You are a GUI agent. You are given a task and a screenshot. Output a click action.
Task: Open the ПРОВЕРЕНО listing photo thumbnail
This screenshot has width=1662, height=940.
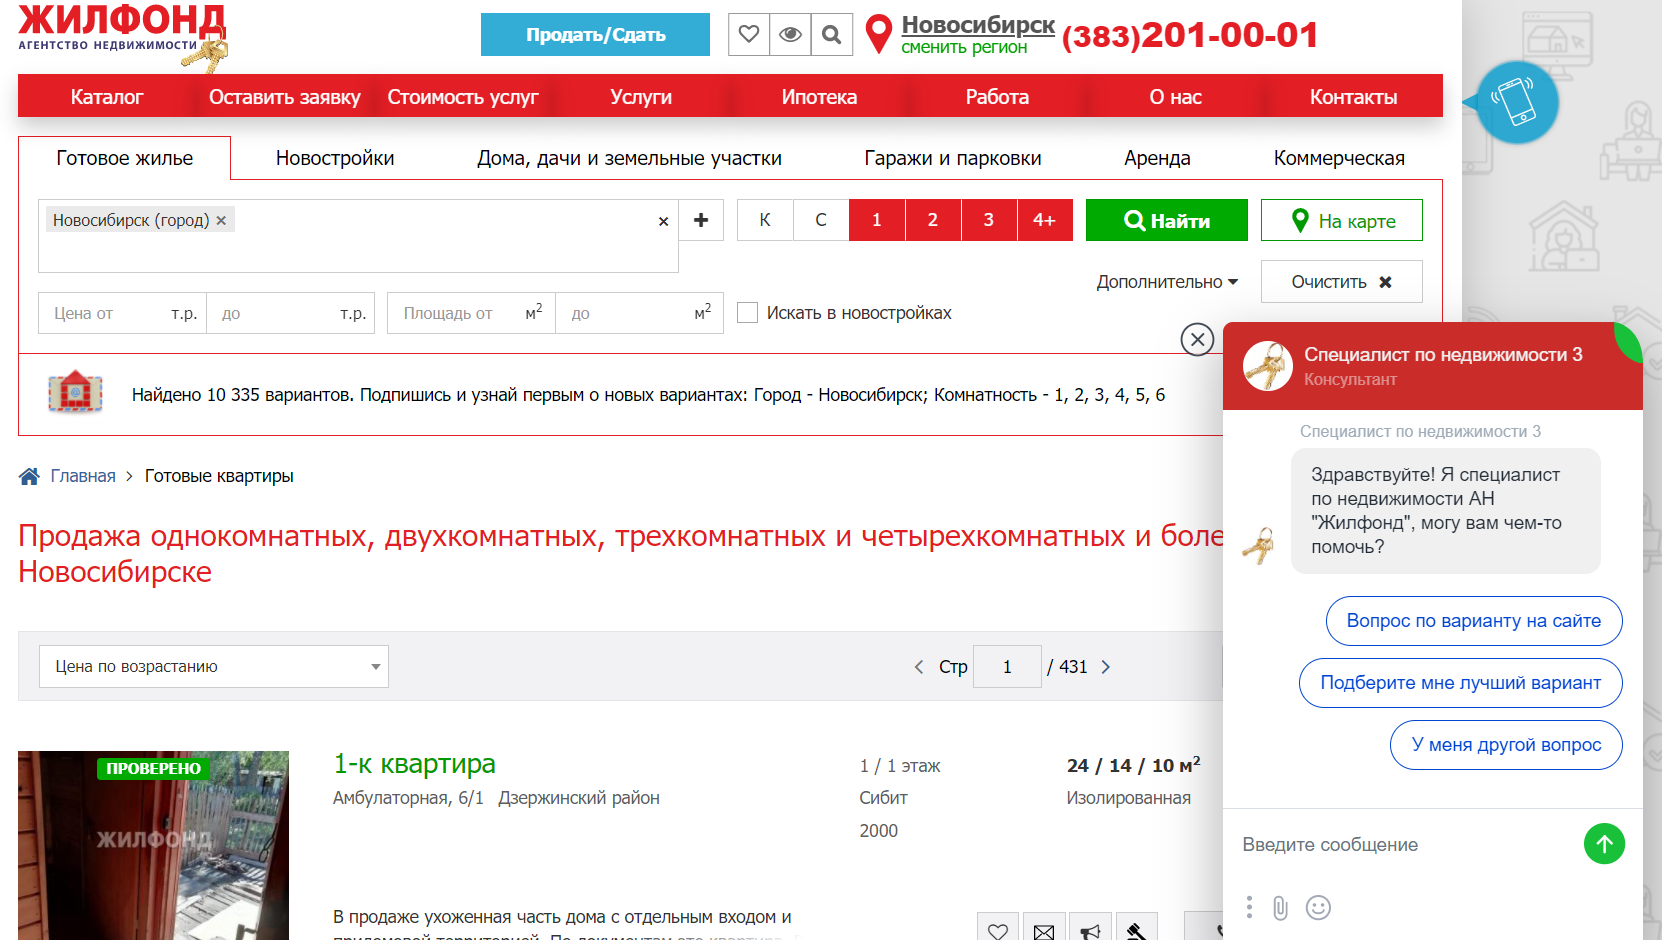(x=153, y=845)
